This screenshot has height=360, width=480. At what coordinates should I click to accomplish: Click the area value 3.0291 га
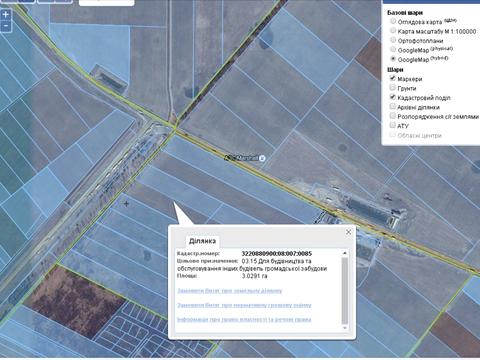coord(254,276)
